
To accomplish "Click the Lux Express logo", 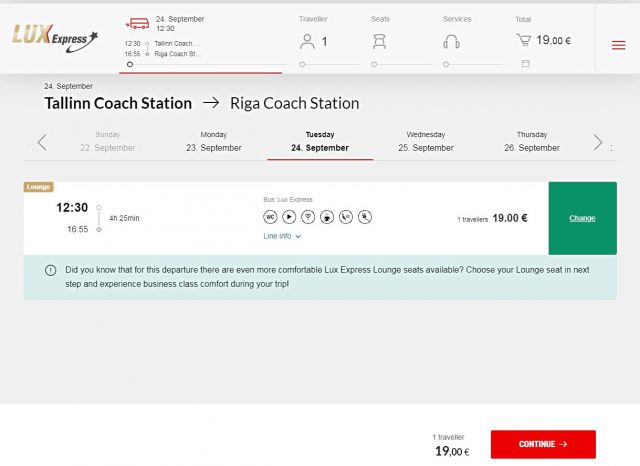I will [55, 36].
